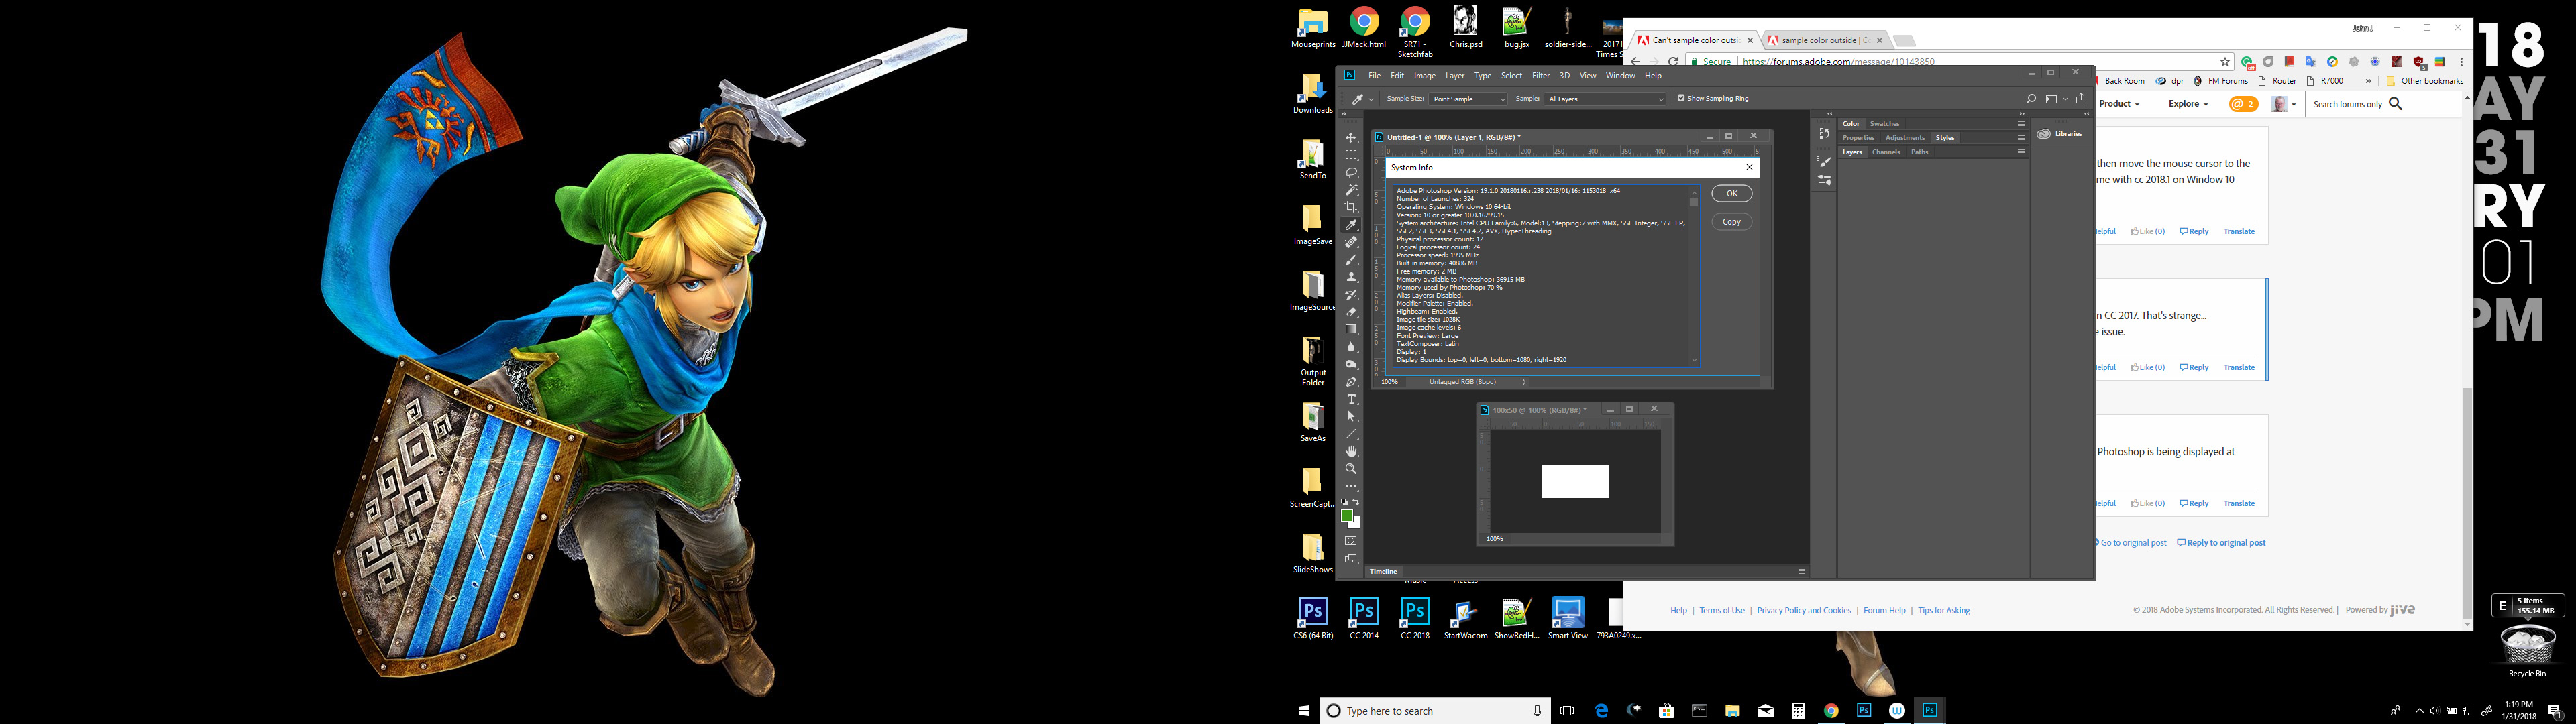Click the Chrome address bar URL

[x=1837, y=61]
